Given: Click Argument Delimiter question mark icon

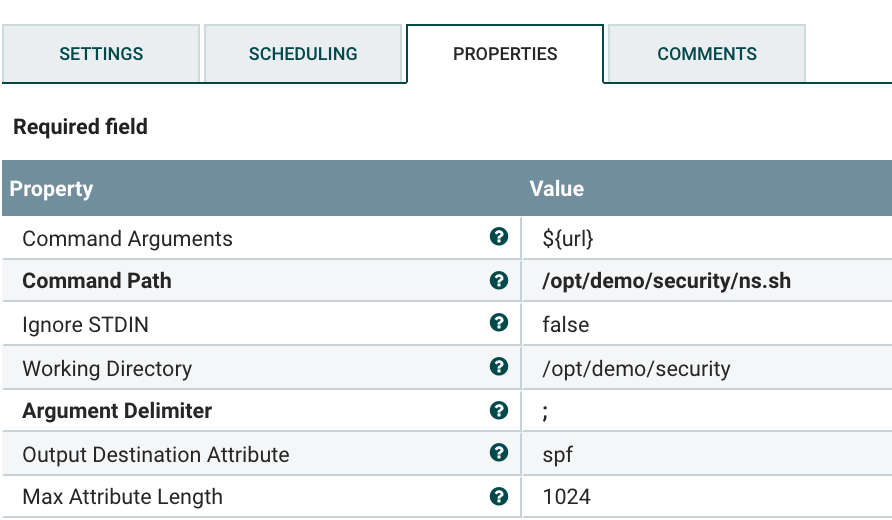Looking at the screenshot, I should (498, 410).
